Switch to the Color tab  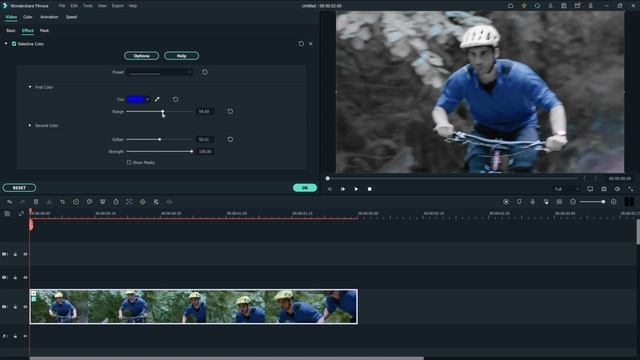(x=27, y=17)
